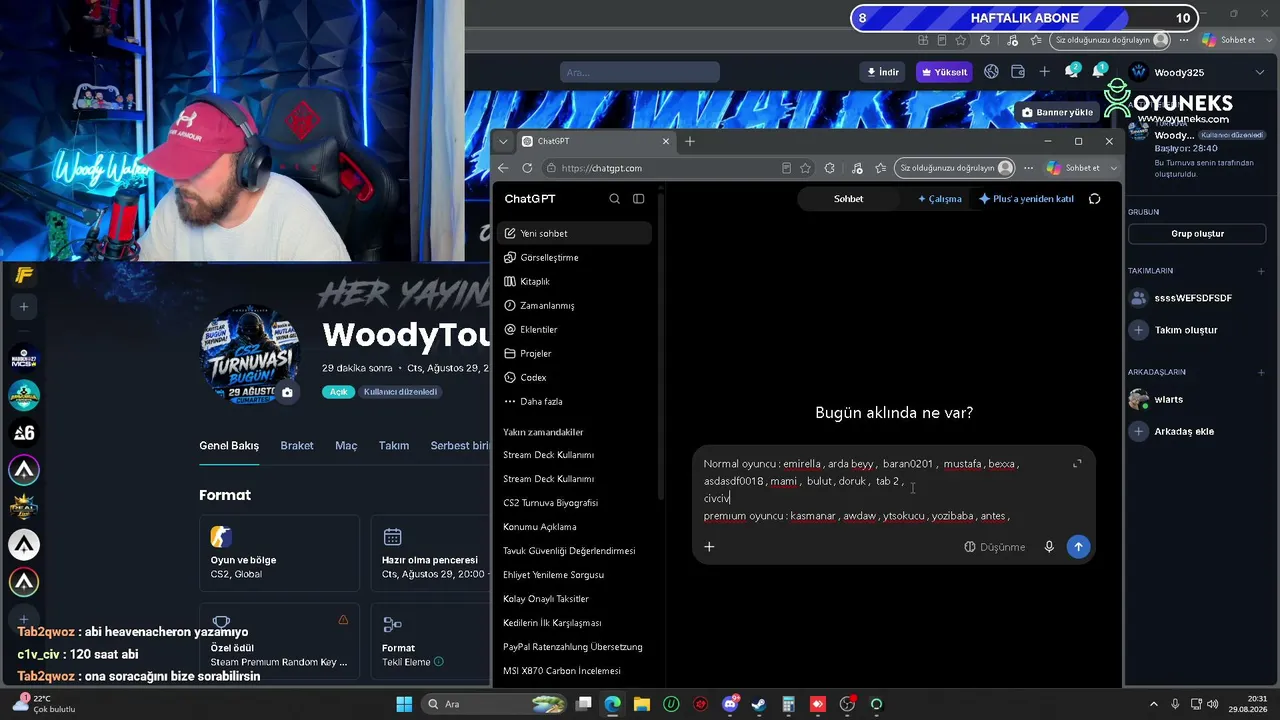Open temporary chat icon in ChatGPT header

[x=1095, y=199]
